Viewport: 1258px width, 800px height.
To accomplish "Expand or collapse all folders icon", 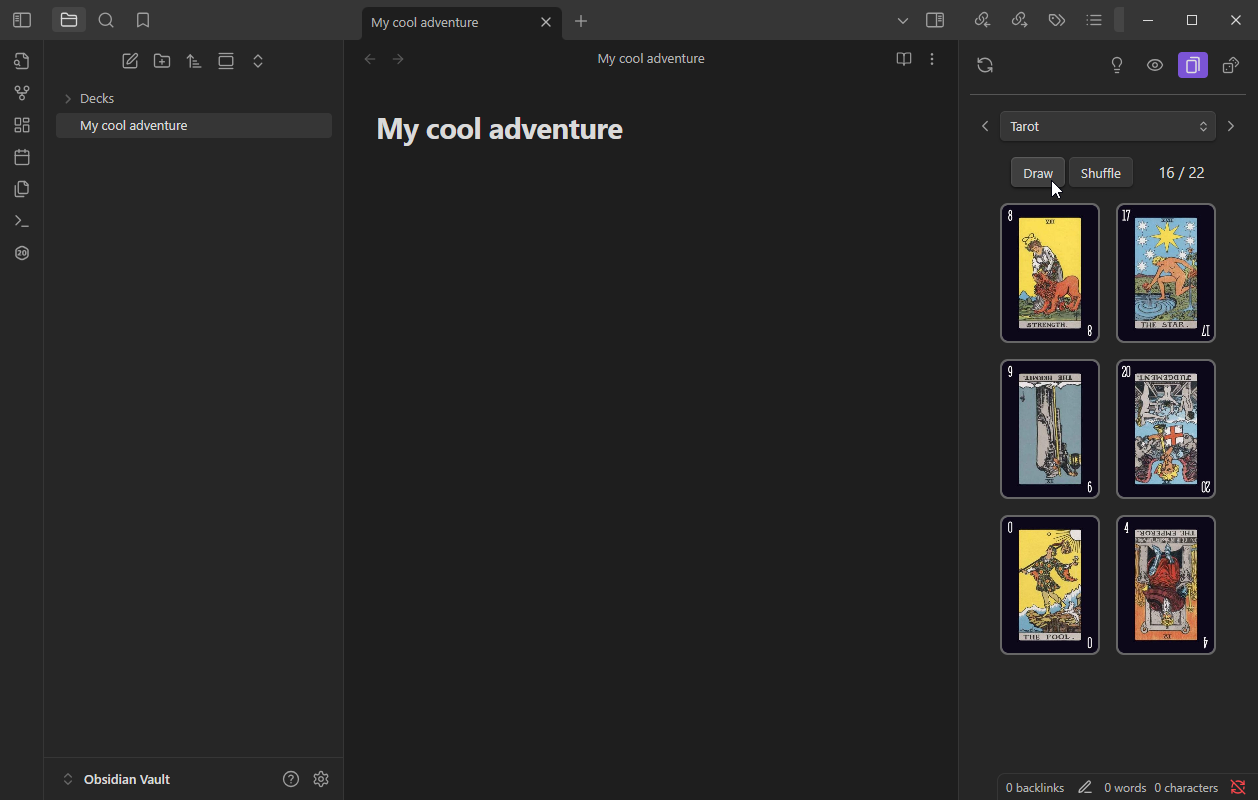I will 258,61.
